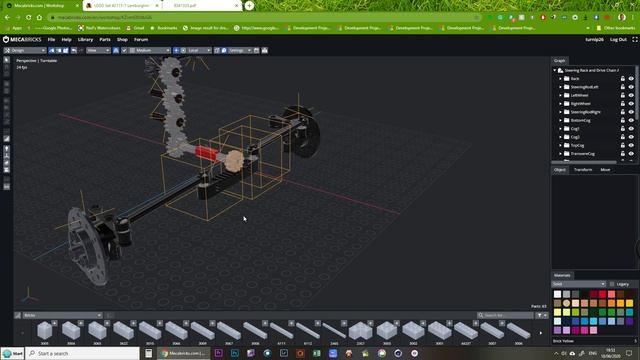The height and width of the screenshot is (360, 640).
Task: Select the first brick thumbnail in parts strip
Action: click(x=44, y=330)
